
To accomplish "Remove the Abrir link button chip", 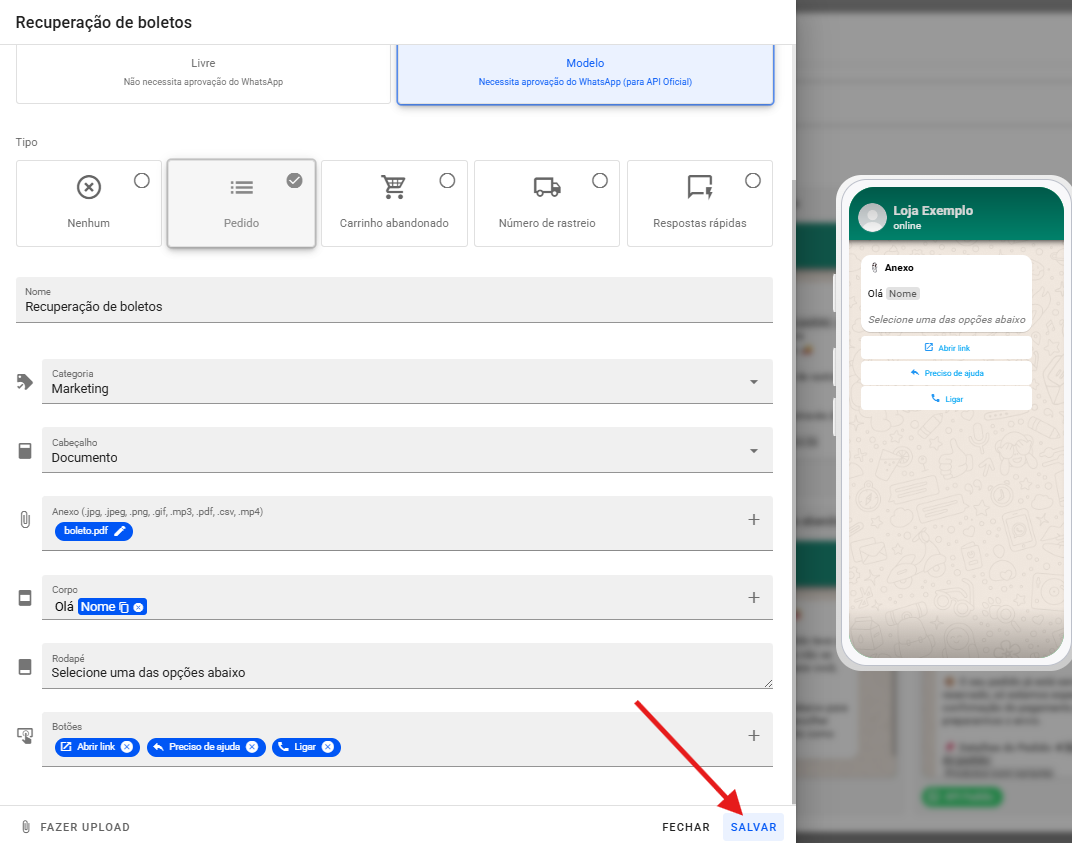I will (x=127, y=747).
